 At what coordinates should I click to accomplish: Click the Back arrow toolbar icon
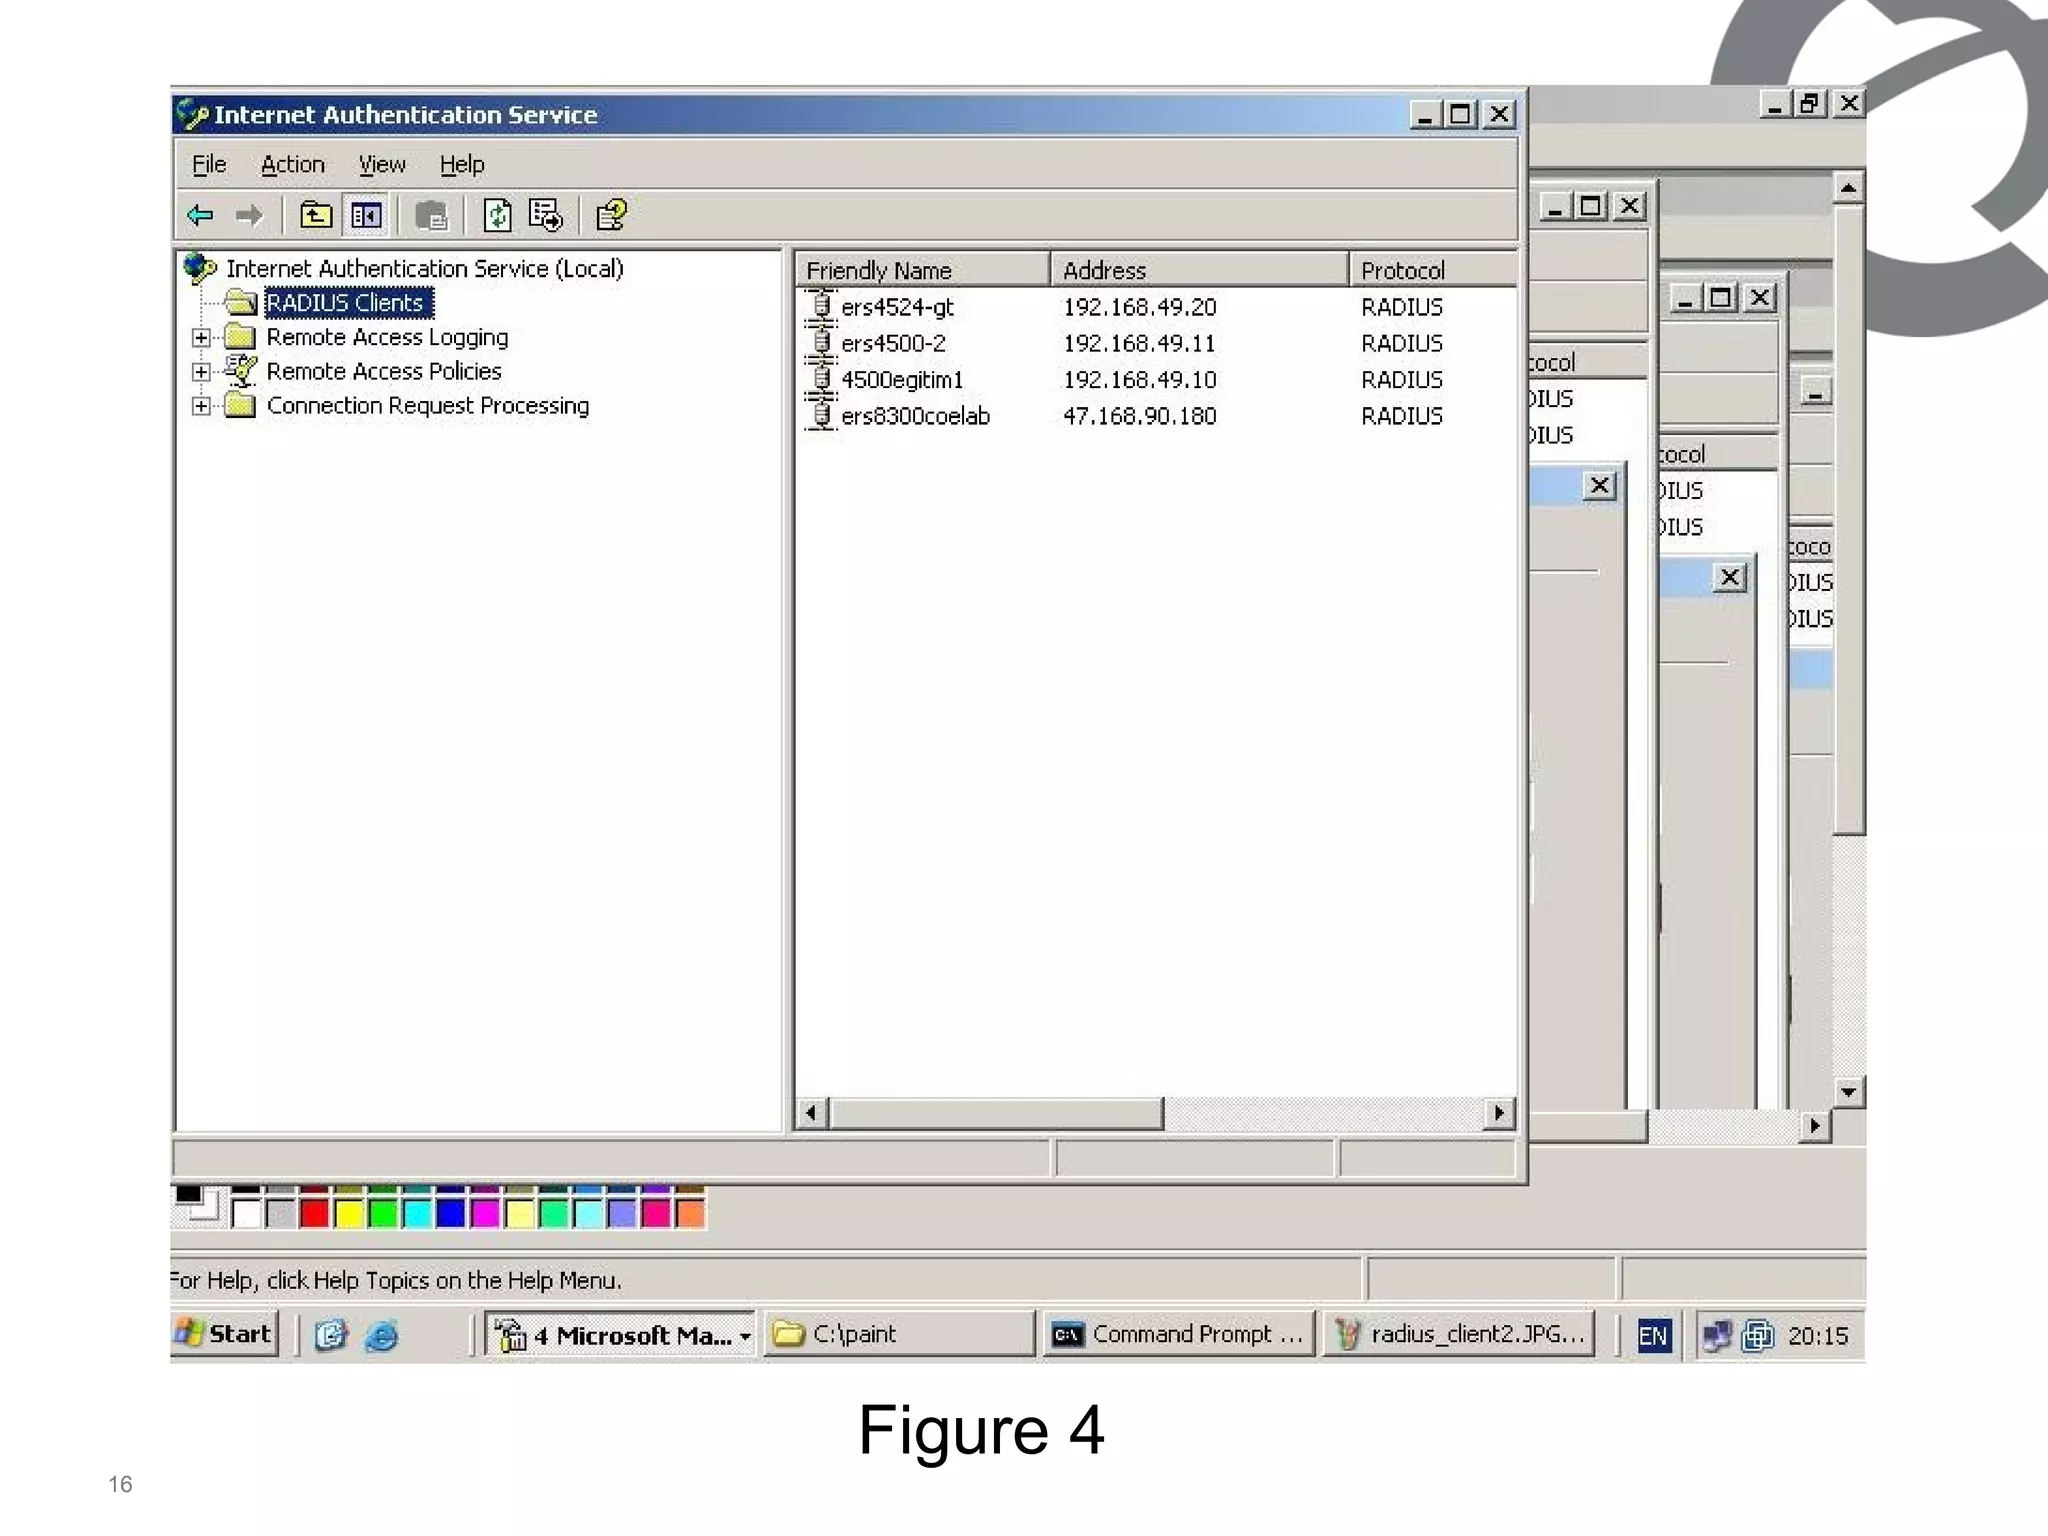coord(201,215)
